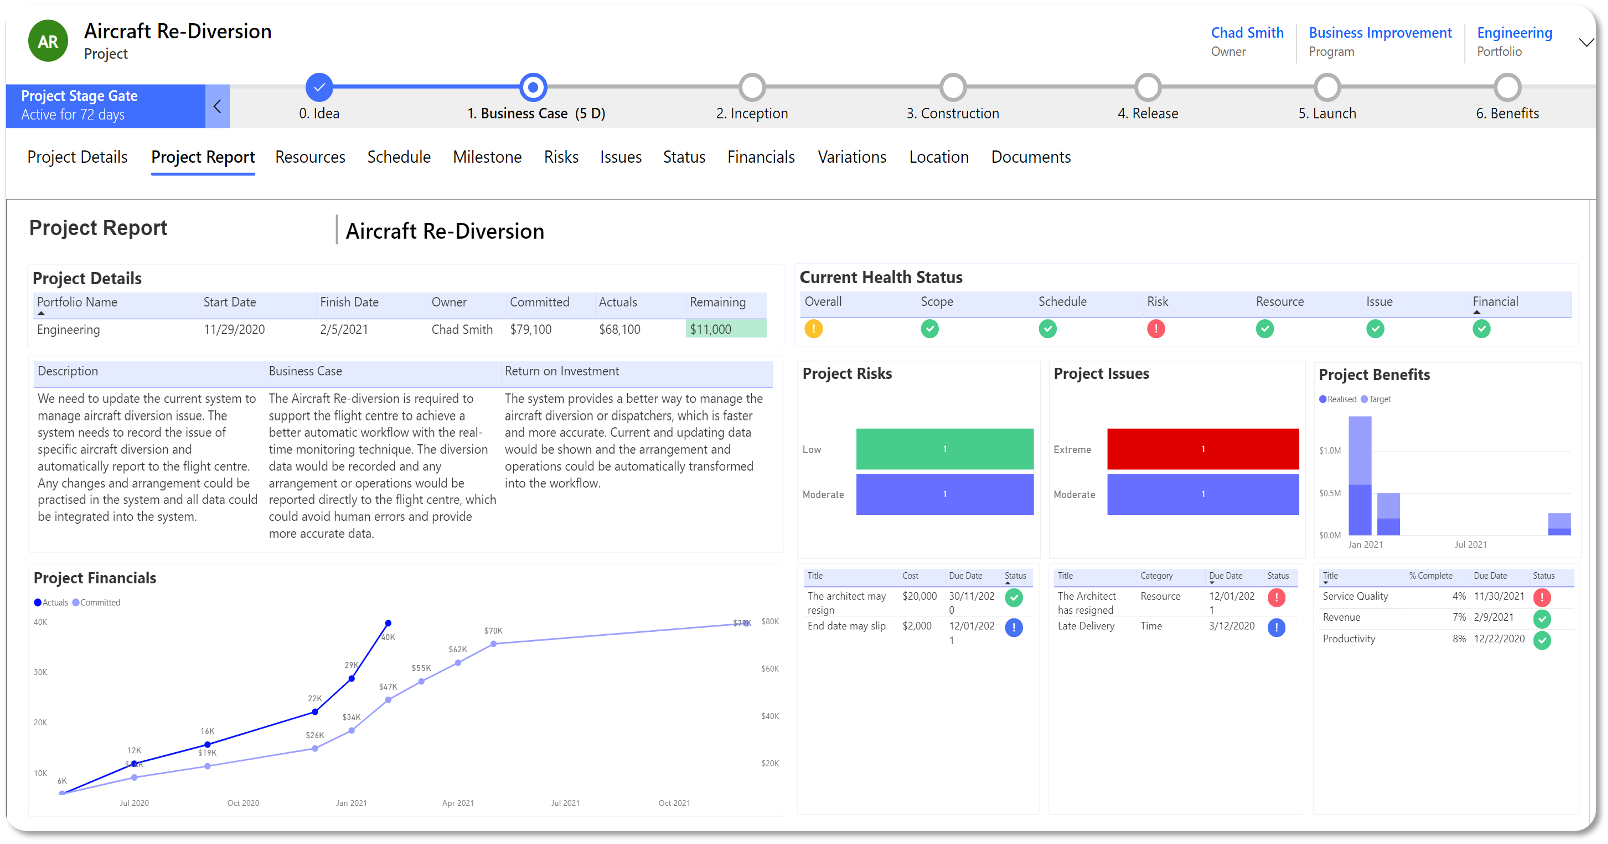Open the Business Improvement program link
This screenshot has width=1608, height=844.
pos(1380,33)
